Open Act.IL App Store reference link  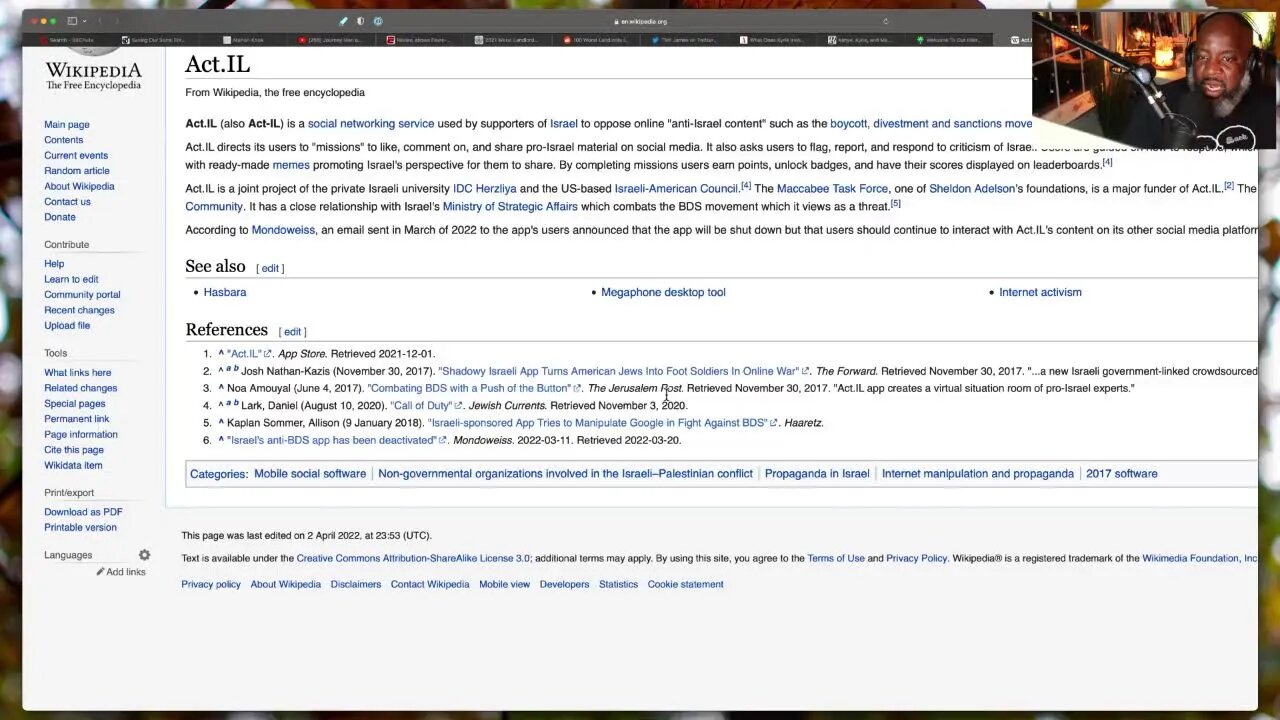click(x=244, y=353)
